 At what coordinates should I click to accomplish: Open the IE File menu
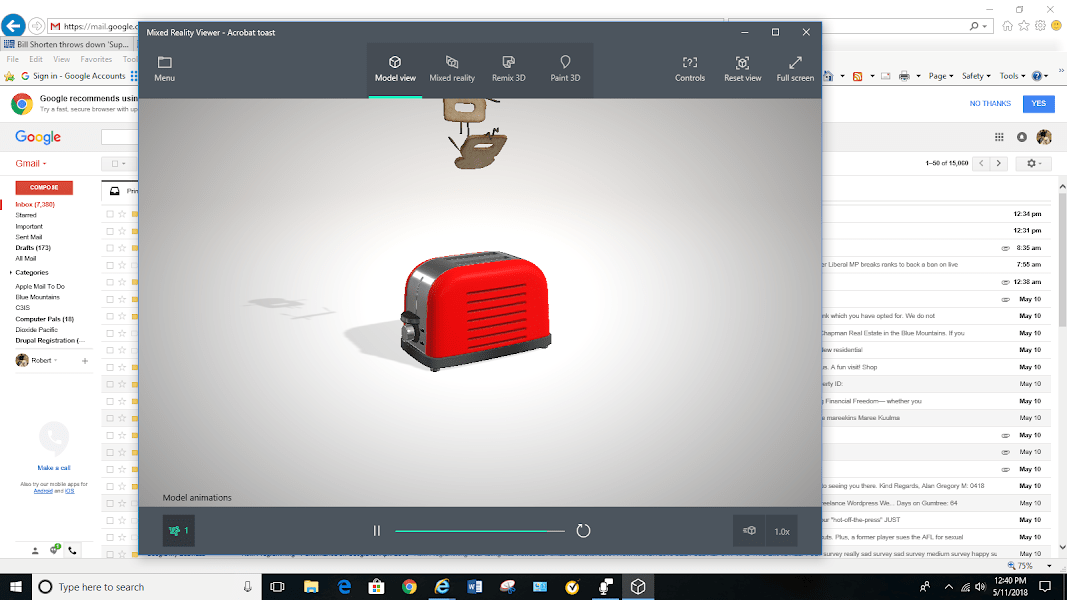point(13,59)
